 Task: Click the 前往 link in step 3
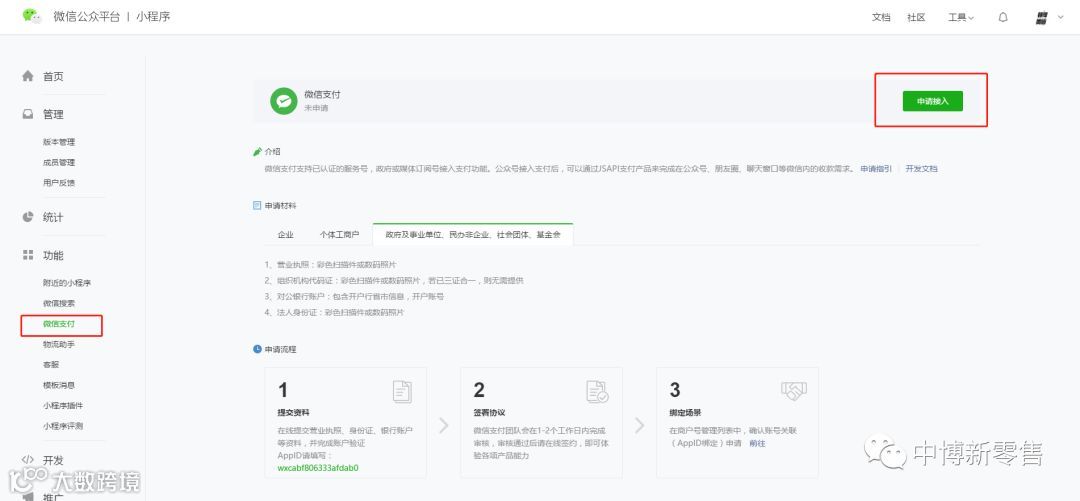pos(757,443)
